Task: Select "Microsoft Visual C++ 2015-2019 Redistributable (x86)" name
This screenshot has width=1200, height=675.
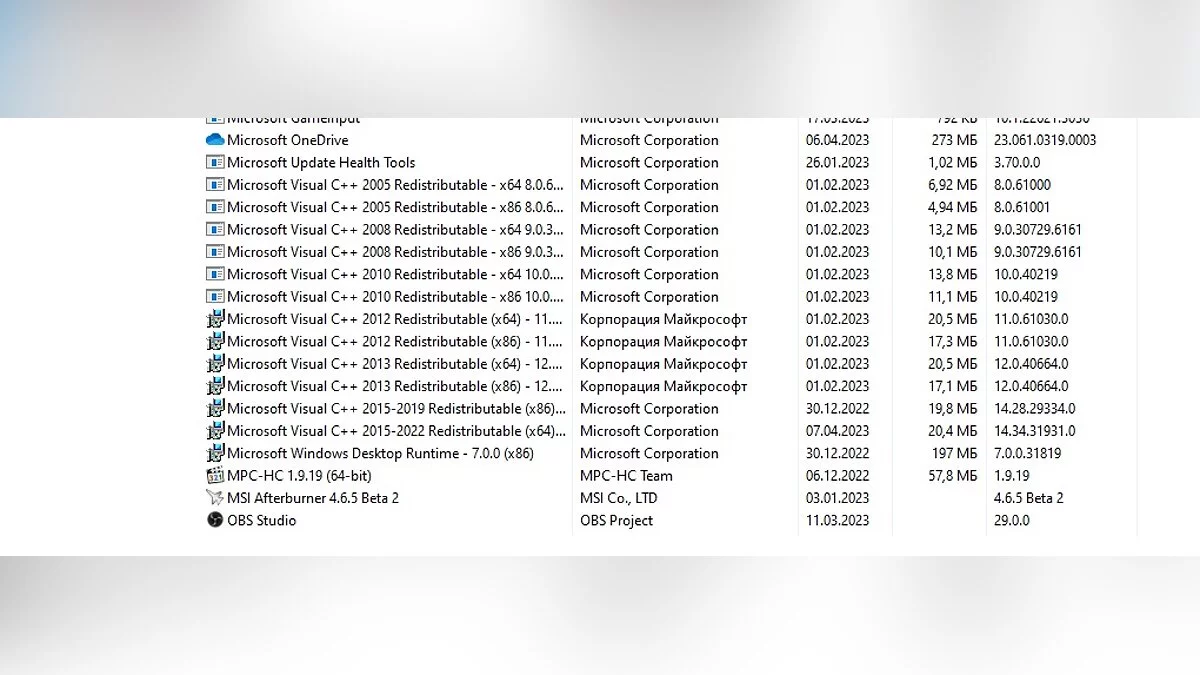Action: click(x=394, y=408)
